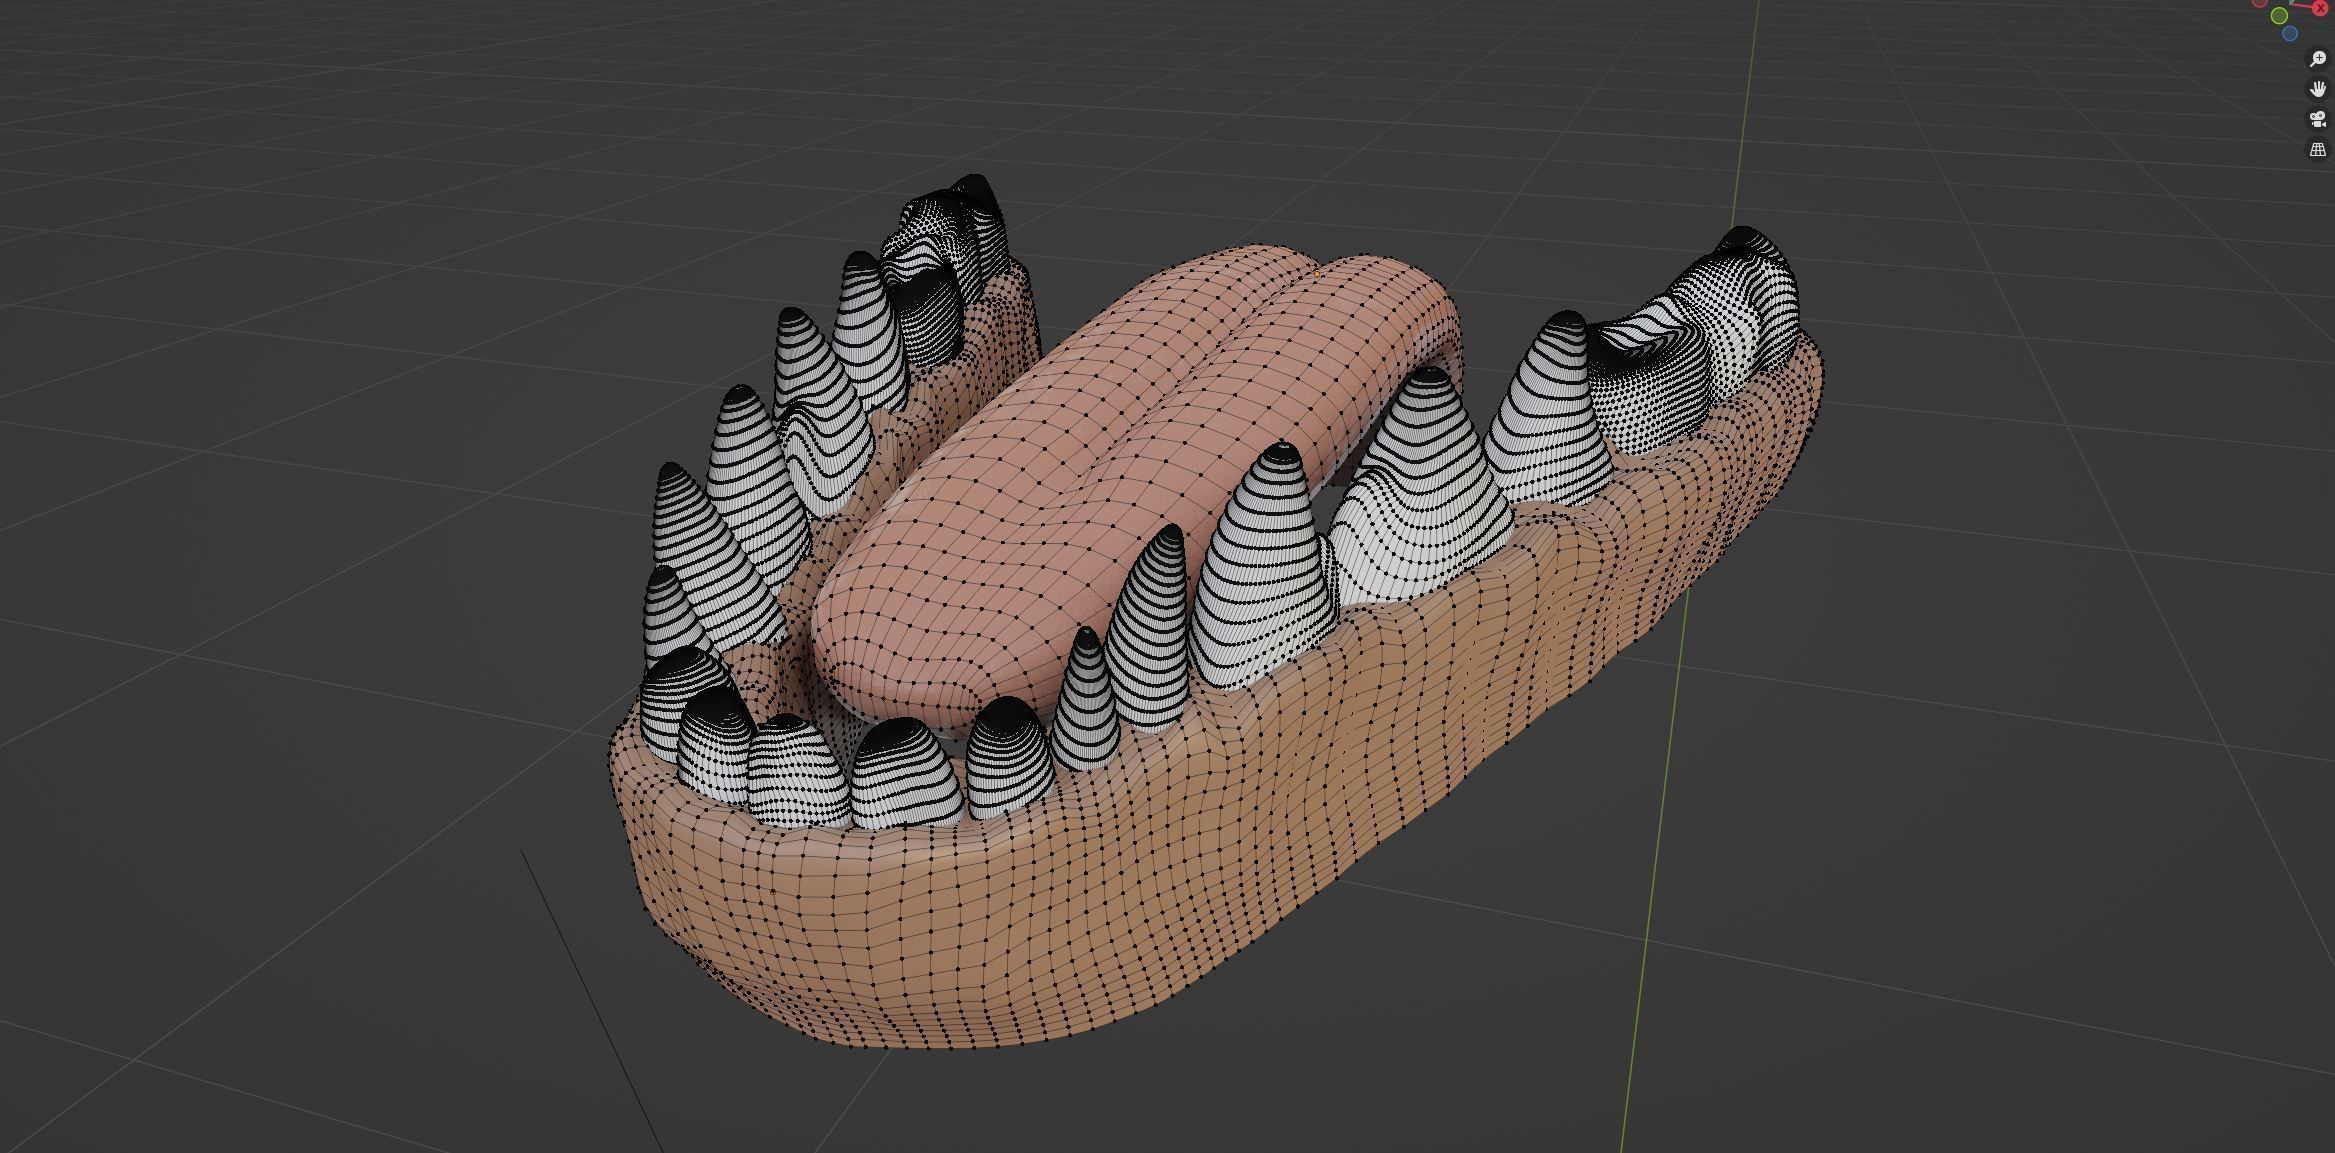Click the faded red circle on gizmo's top edge

coord(2259,3)
